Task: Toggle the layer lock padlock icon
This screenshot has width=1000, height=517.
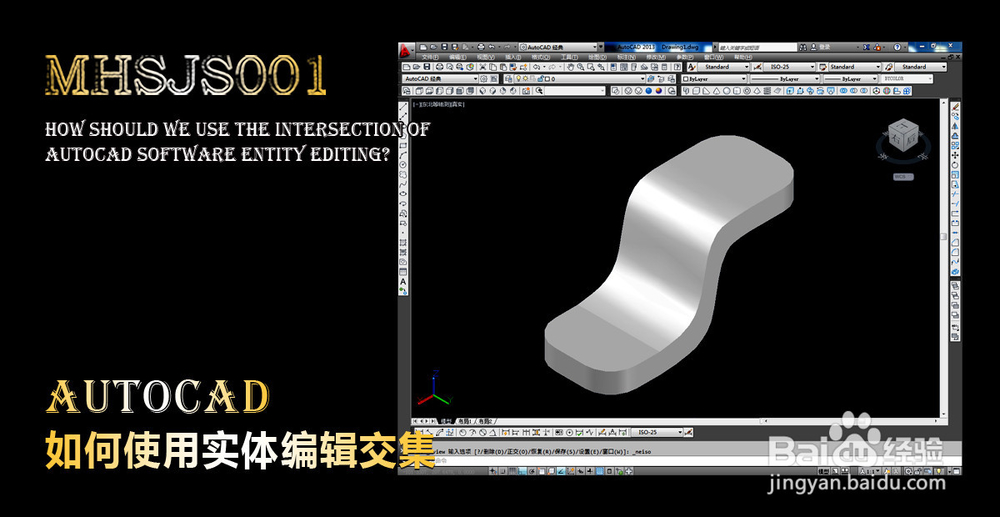Action: [x=541, y=78]
